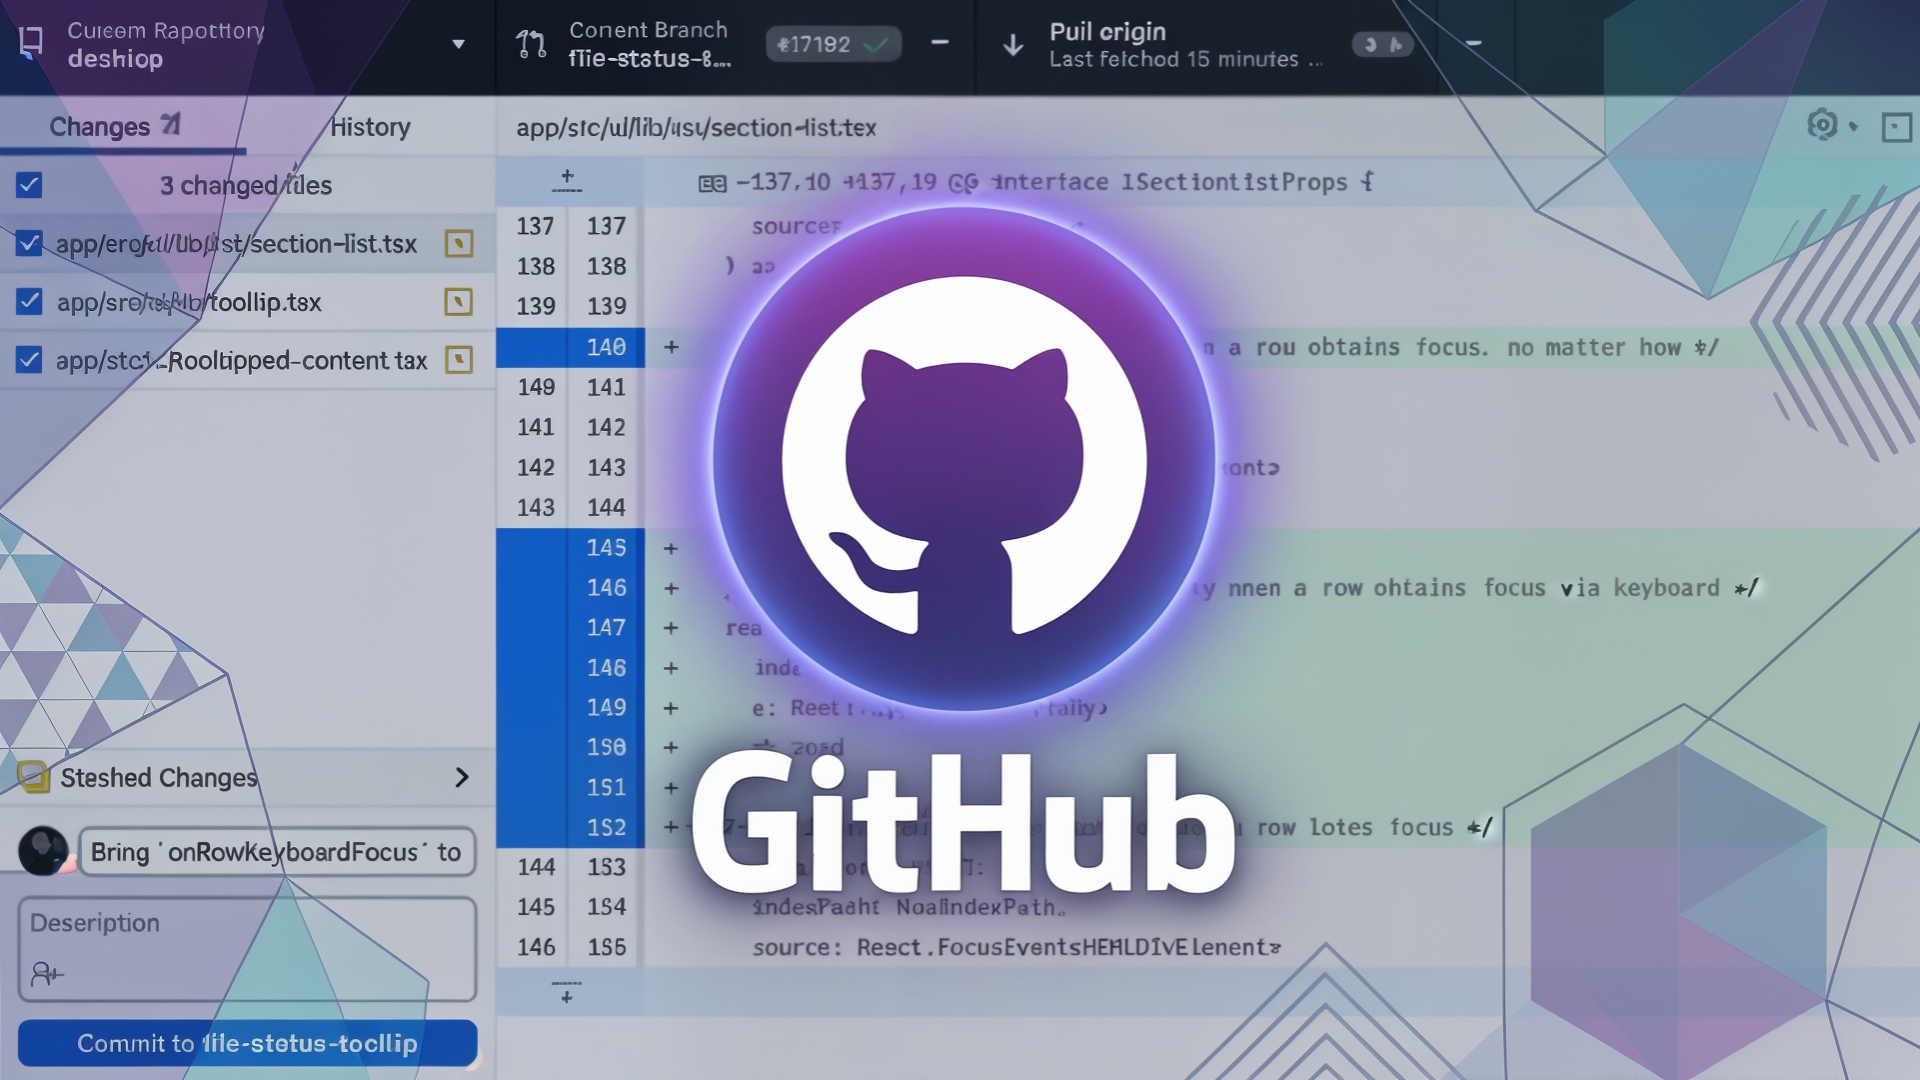Image resolution: width=1920 pixels, height=1080 pixels.
Task: Toggle selection of added line 152
Action: (x=570, y=828)
